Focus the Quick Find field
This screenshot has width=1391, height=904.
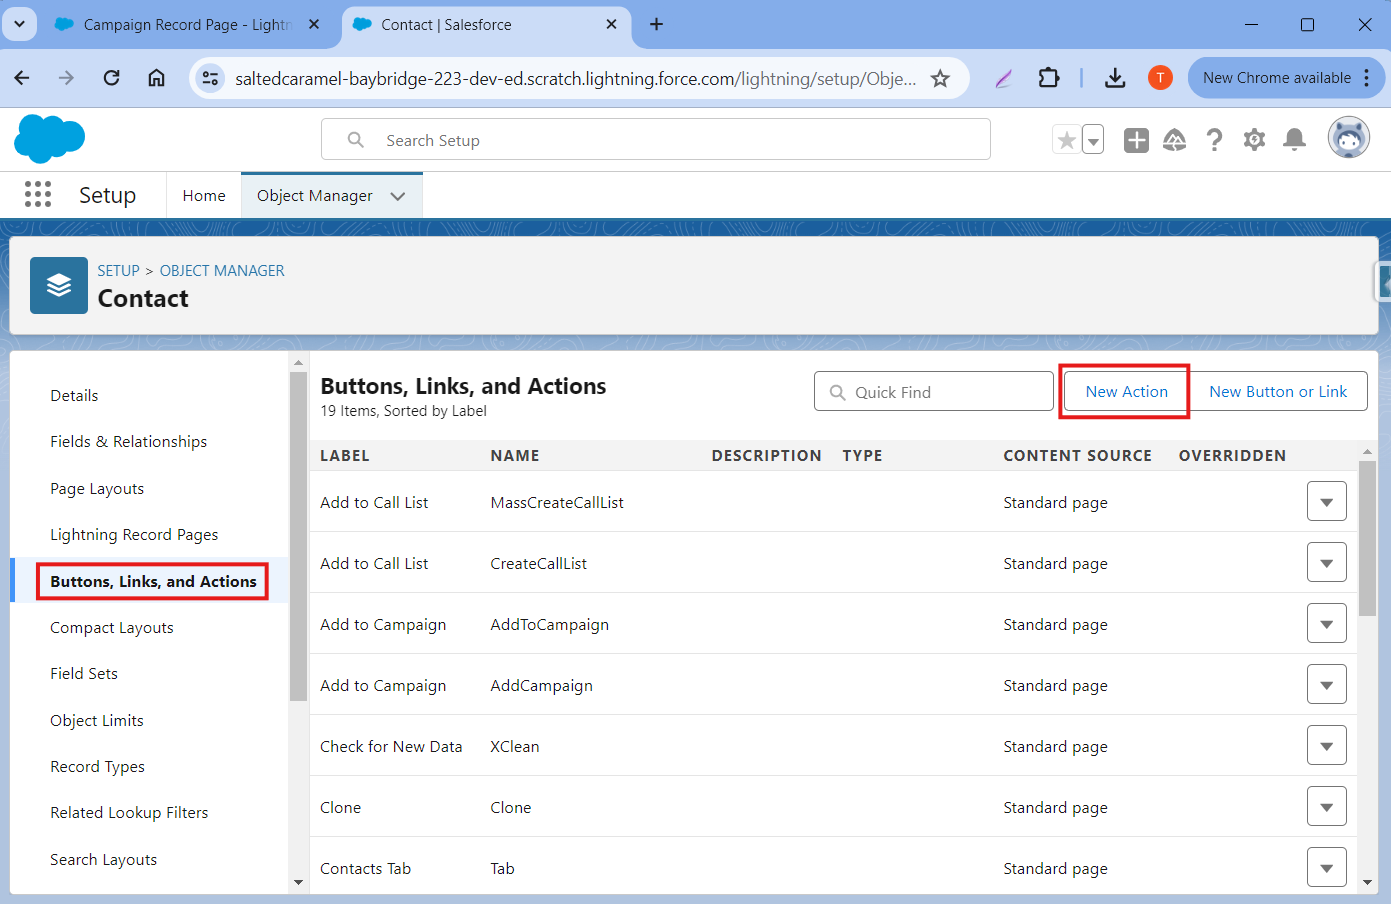934,392
